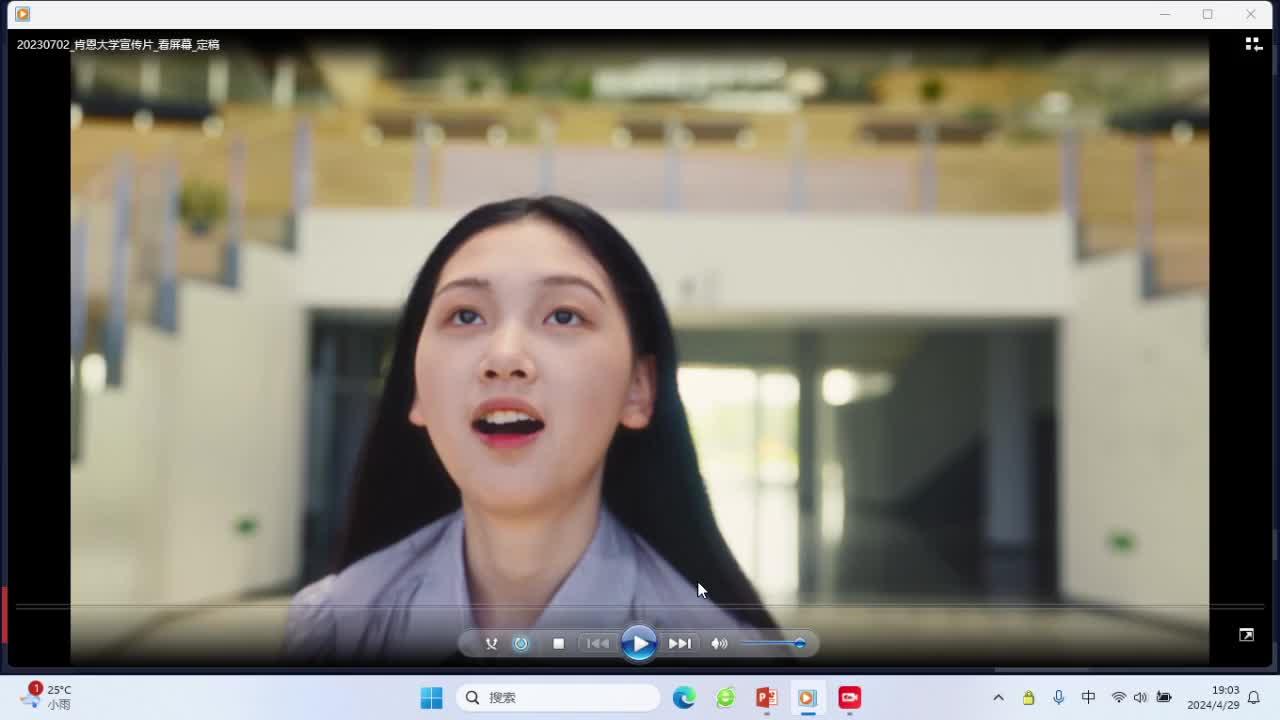Click the Media Player taskbar icon
The width and height of the screenshot is (1280, 720).
[808, 698]
